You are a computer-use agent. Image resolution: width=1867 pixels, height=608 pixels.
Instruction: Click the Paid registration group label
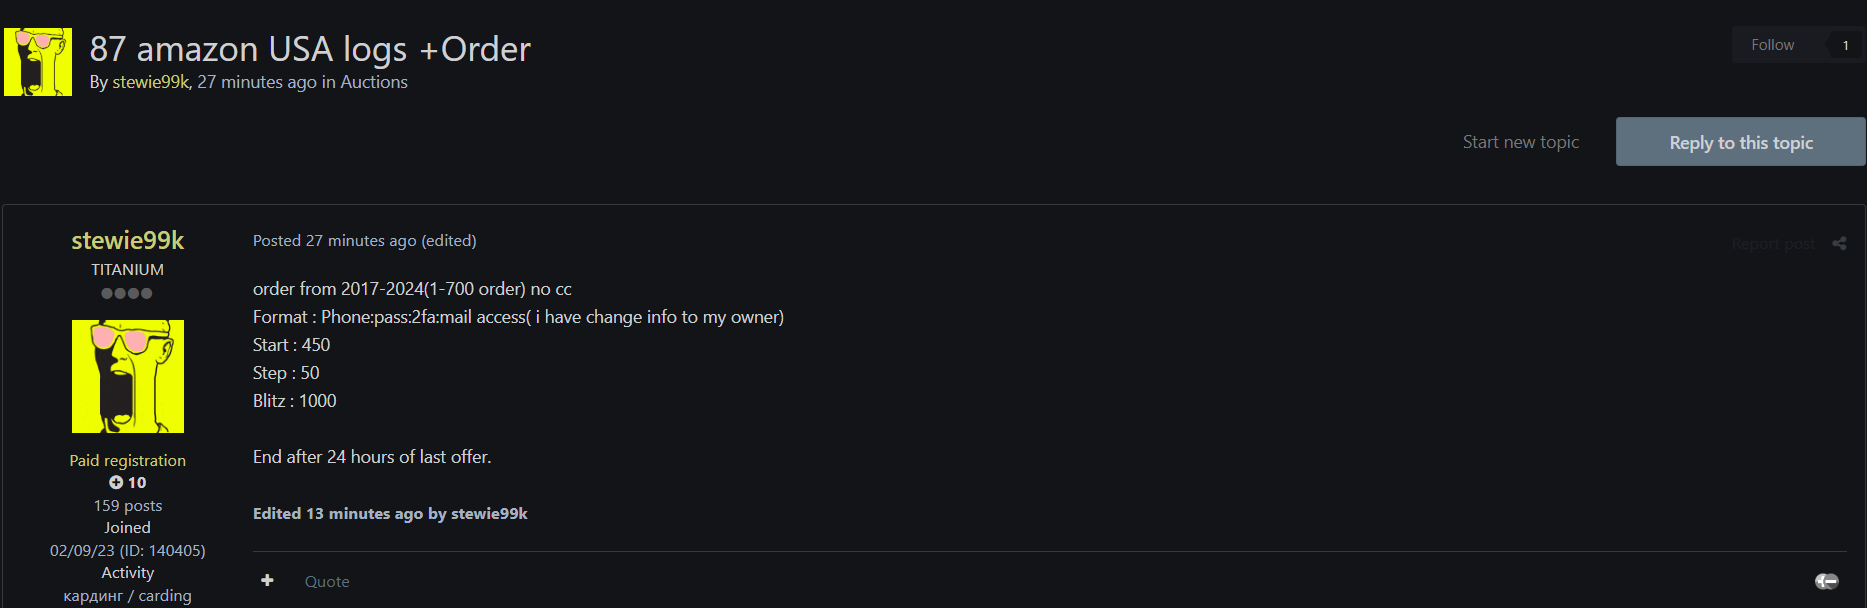click(x=128, y=460)
